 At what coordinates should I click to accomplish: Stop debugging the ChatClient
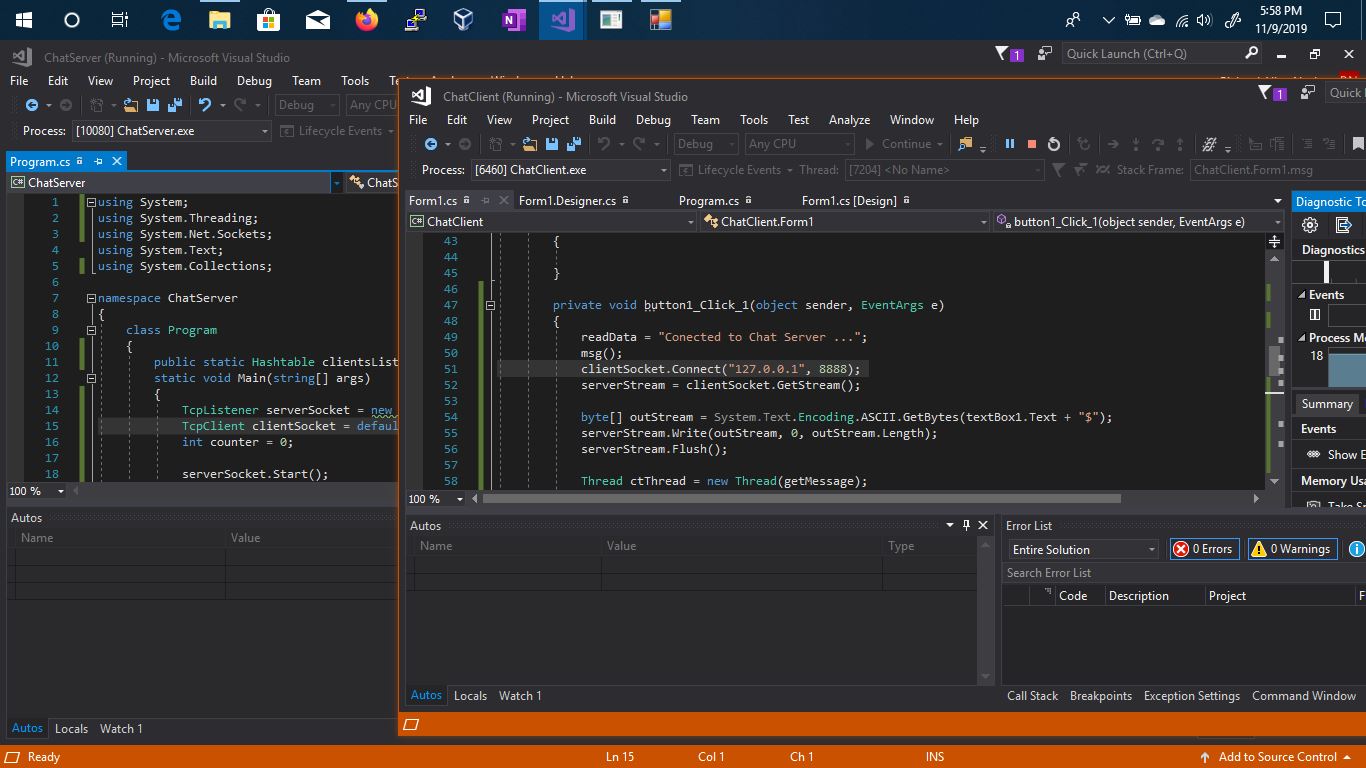pos(1032,144)
